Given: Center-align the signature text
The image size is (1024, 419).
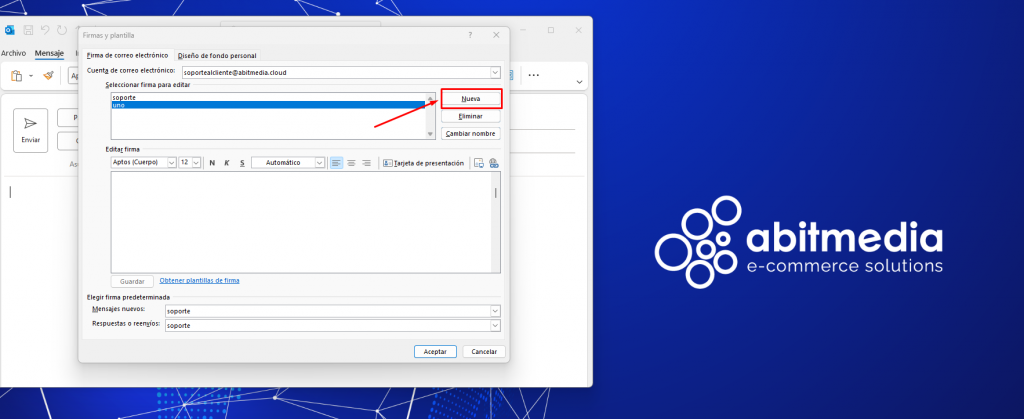Looking at the screenshot, I should pos(351,163).
